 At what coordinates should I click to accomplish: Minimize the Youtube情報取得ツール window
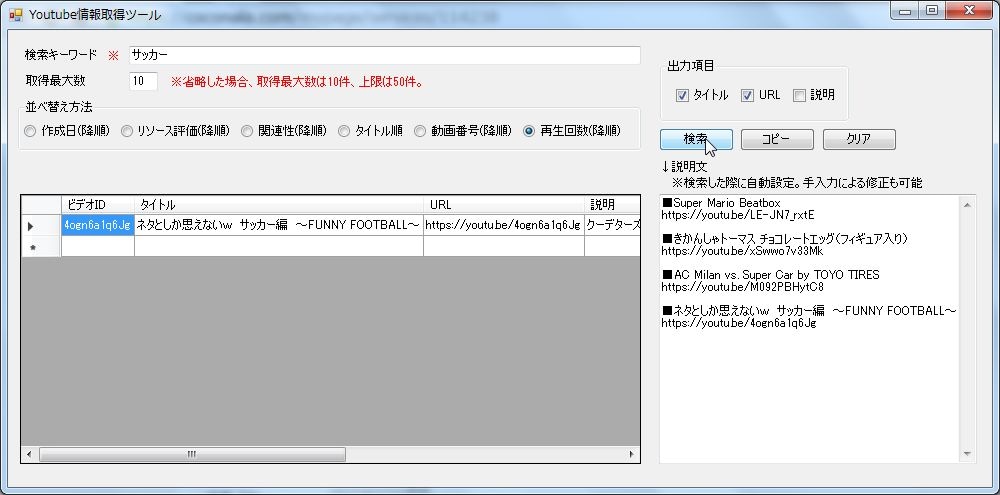click(x=906, y=11)
